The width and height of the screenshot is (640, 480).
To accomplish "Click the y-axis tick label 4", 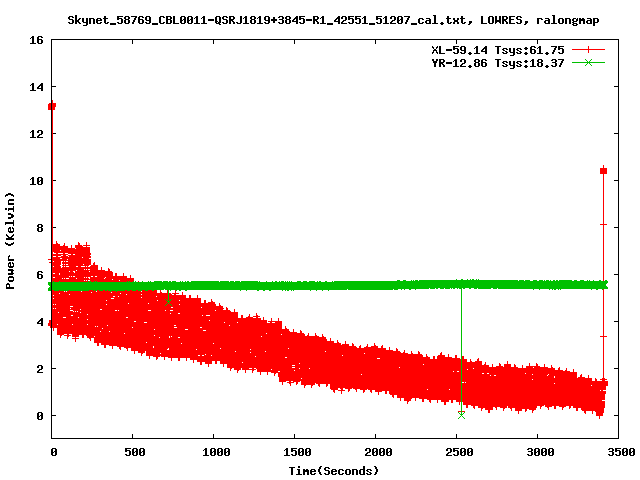I will coord(40,322).
